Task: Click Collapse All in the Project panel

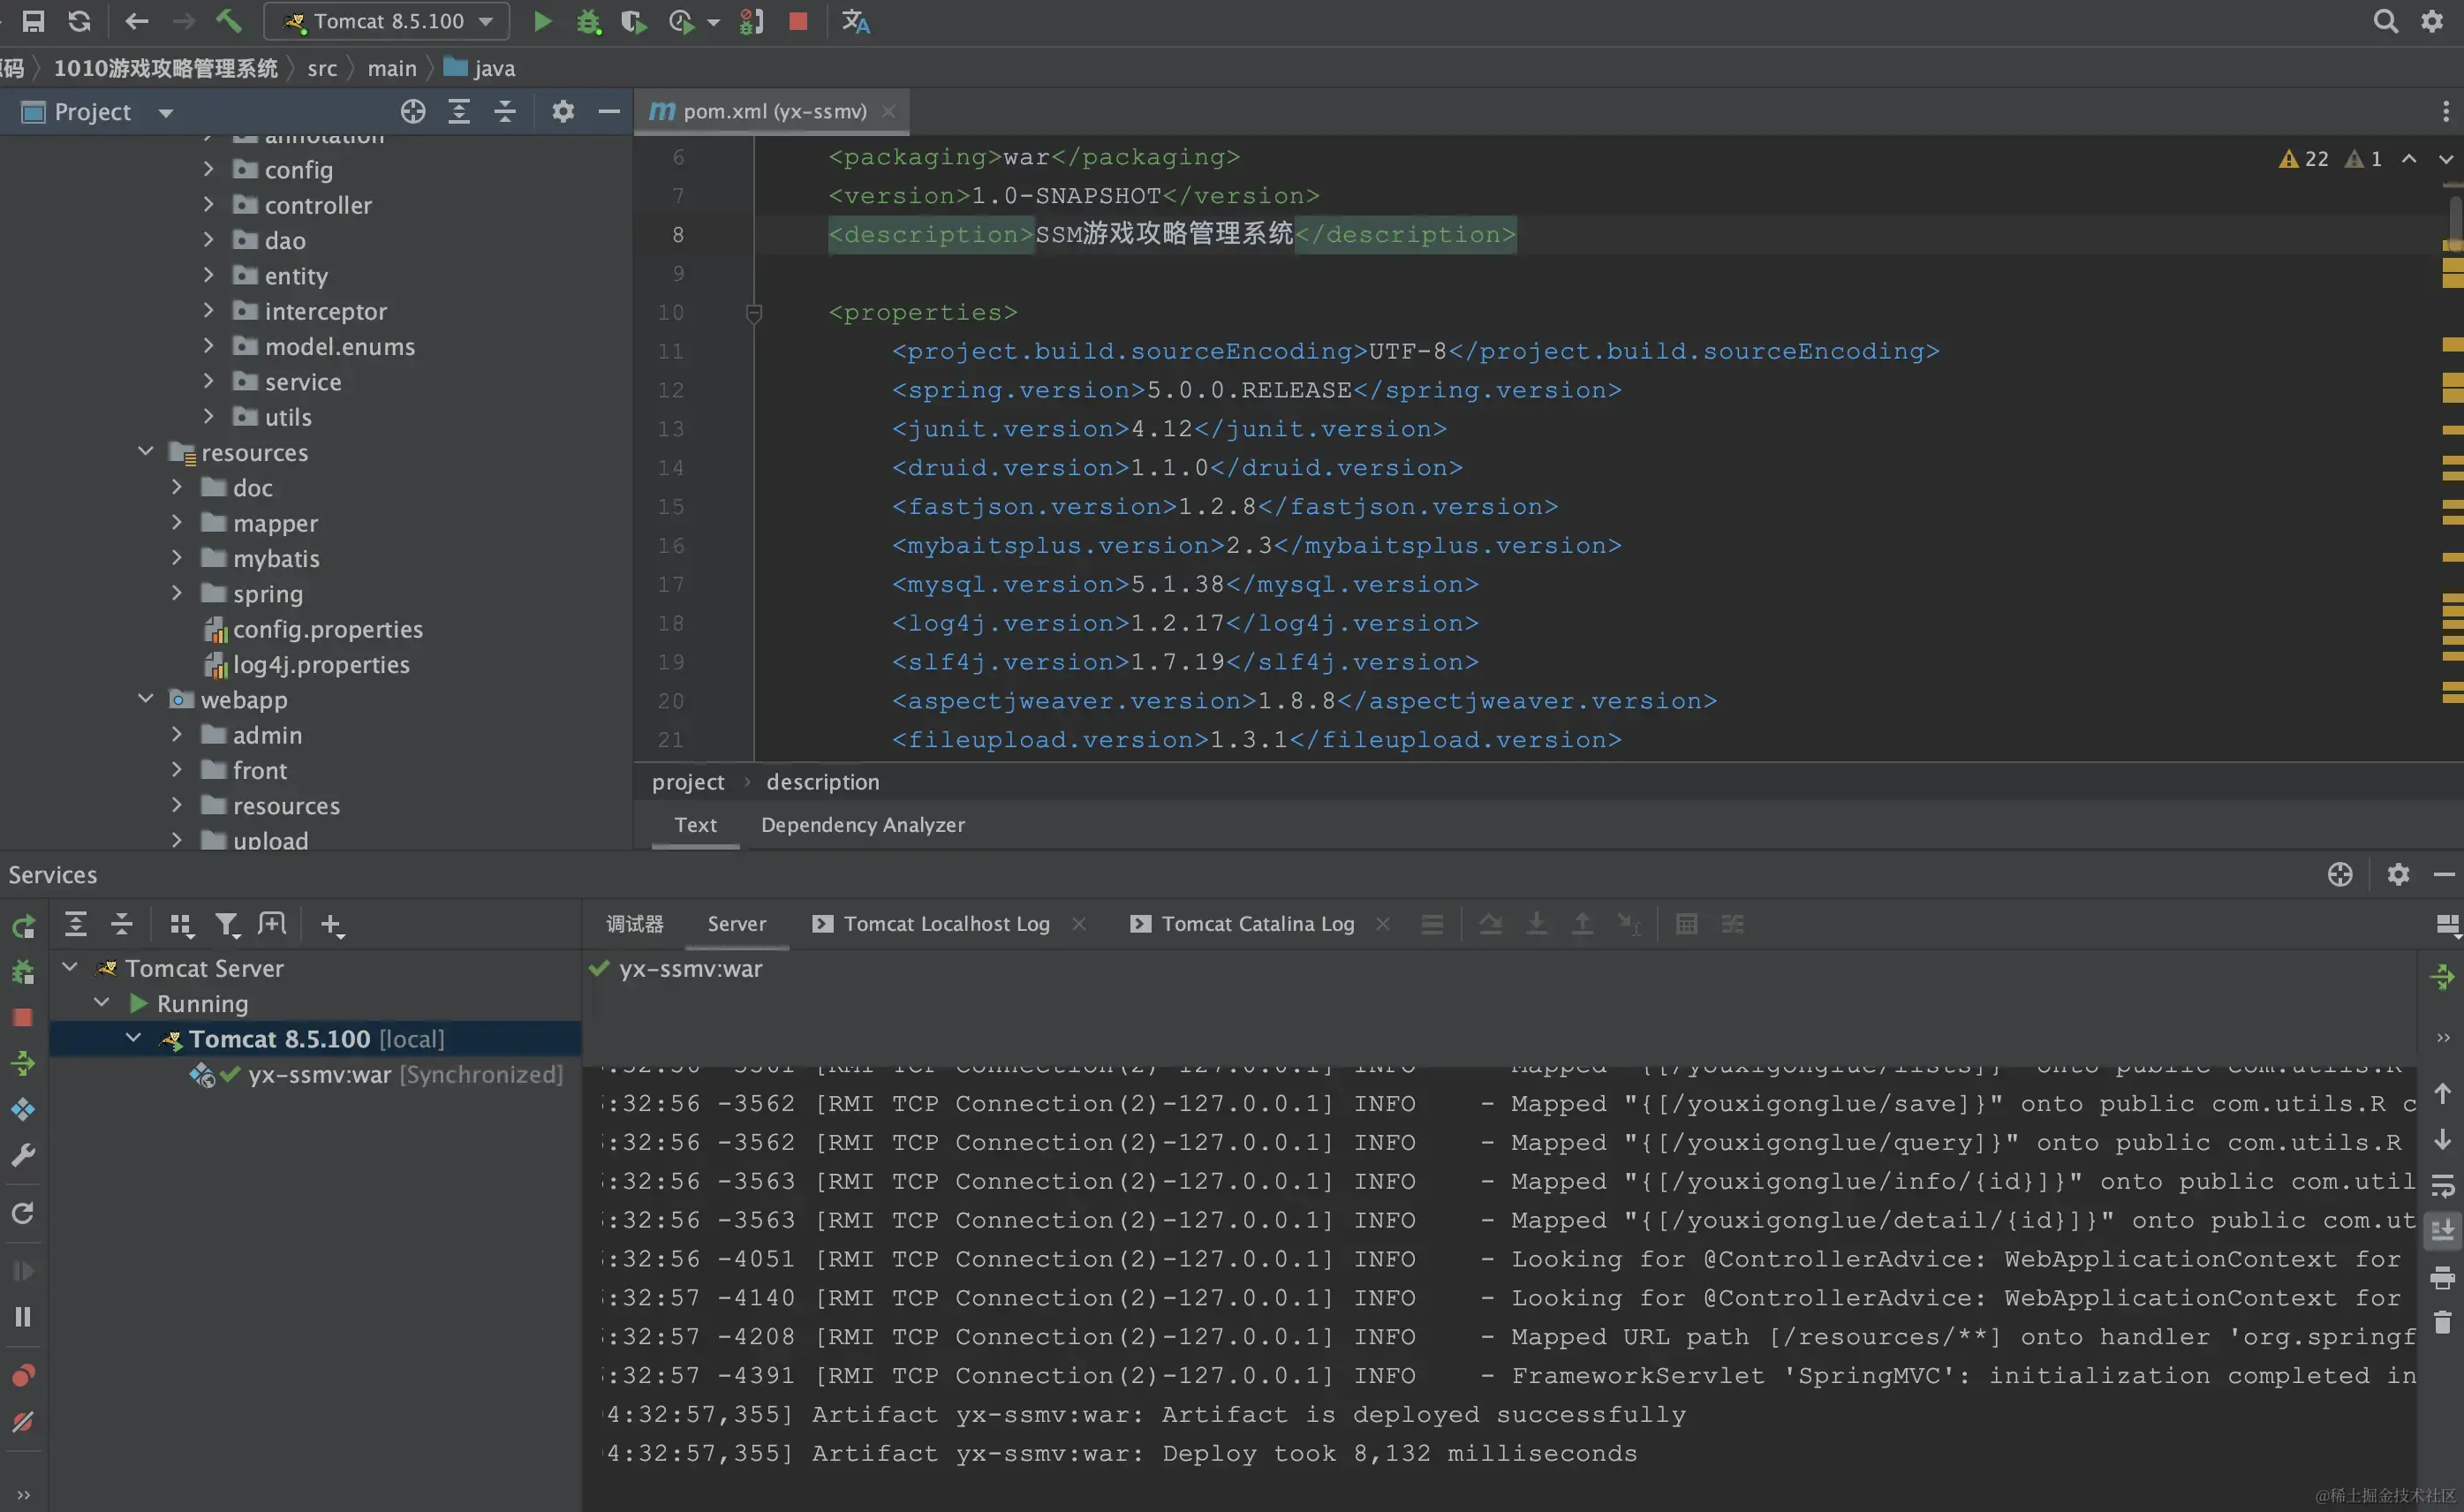Action: [505, 112]
